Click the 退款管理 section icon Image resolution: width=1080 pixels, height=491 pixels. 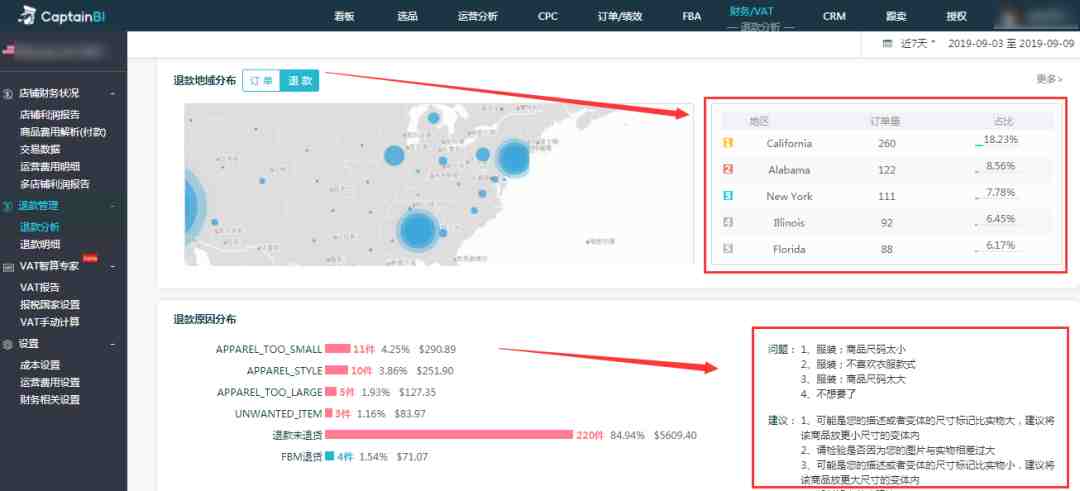pyautogui.click(x=8, y=205)
